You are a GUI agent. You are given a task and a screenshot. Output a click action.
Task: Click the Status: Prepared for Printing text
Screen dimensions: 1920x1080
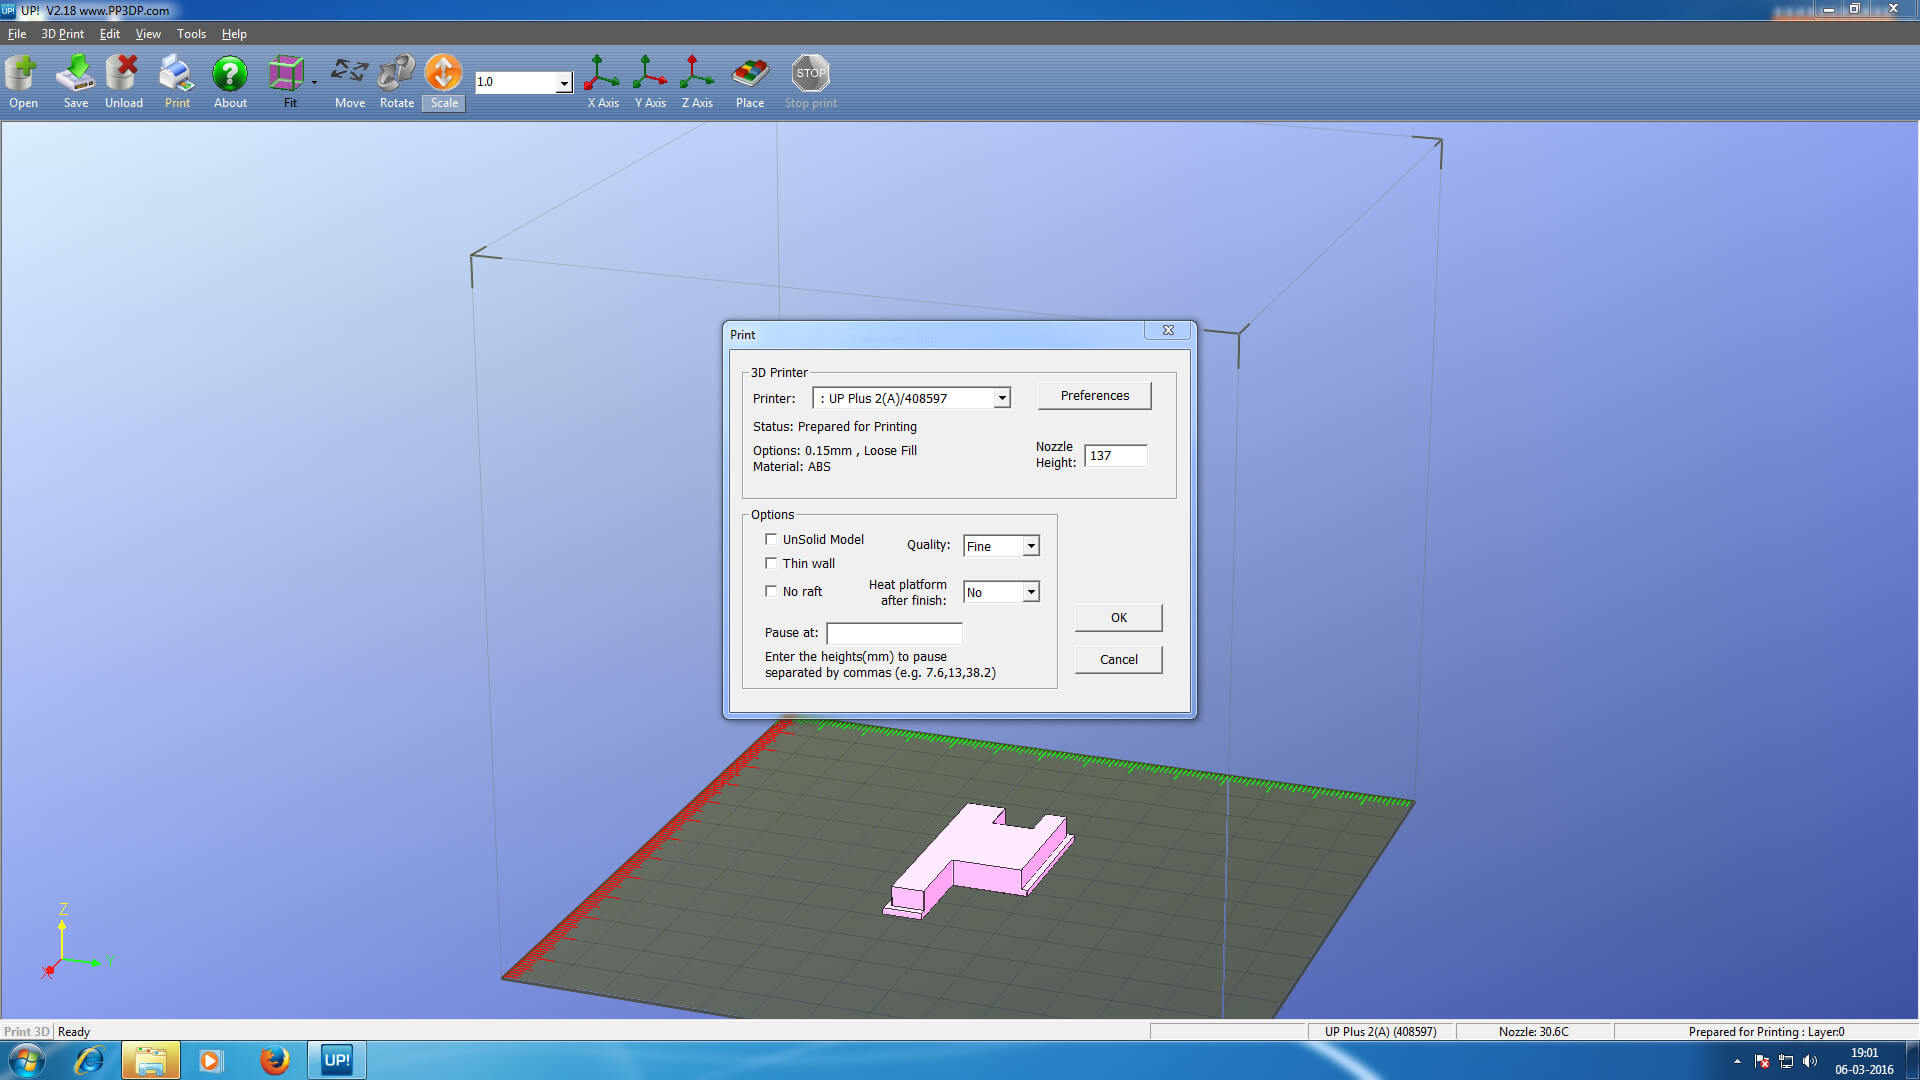(x=835, y=427)
